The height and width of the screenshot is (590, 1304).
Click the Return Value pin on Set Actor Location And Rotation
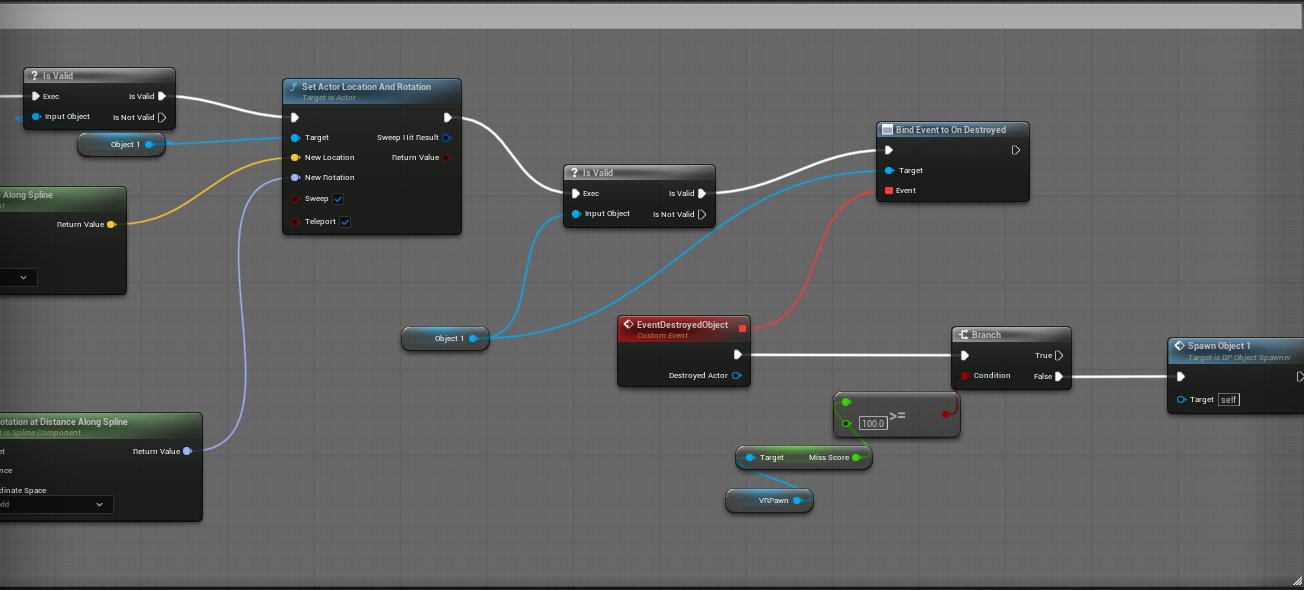447,158
